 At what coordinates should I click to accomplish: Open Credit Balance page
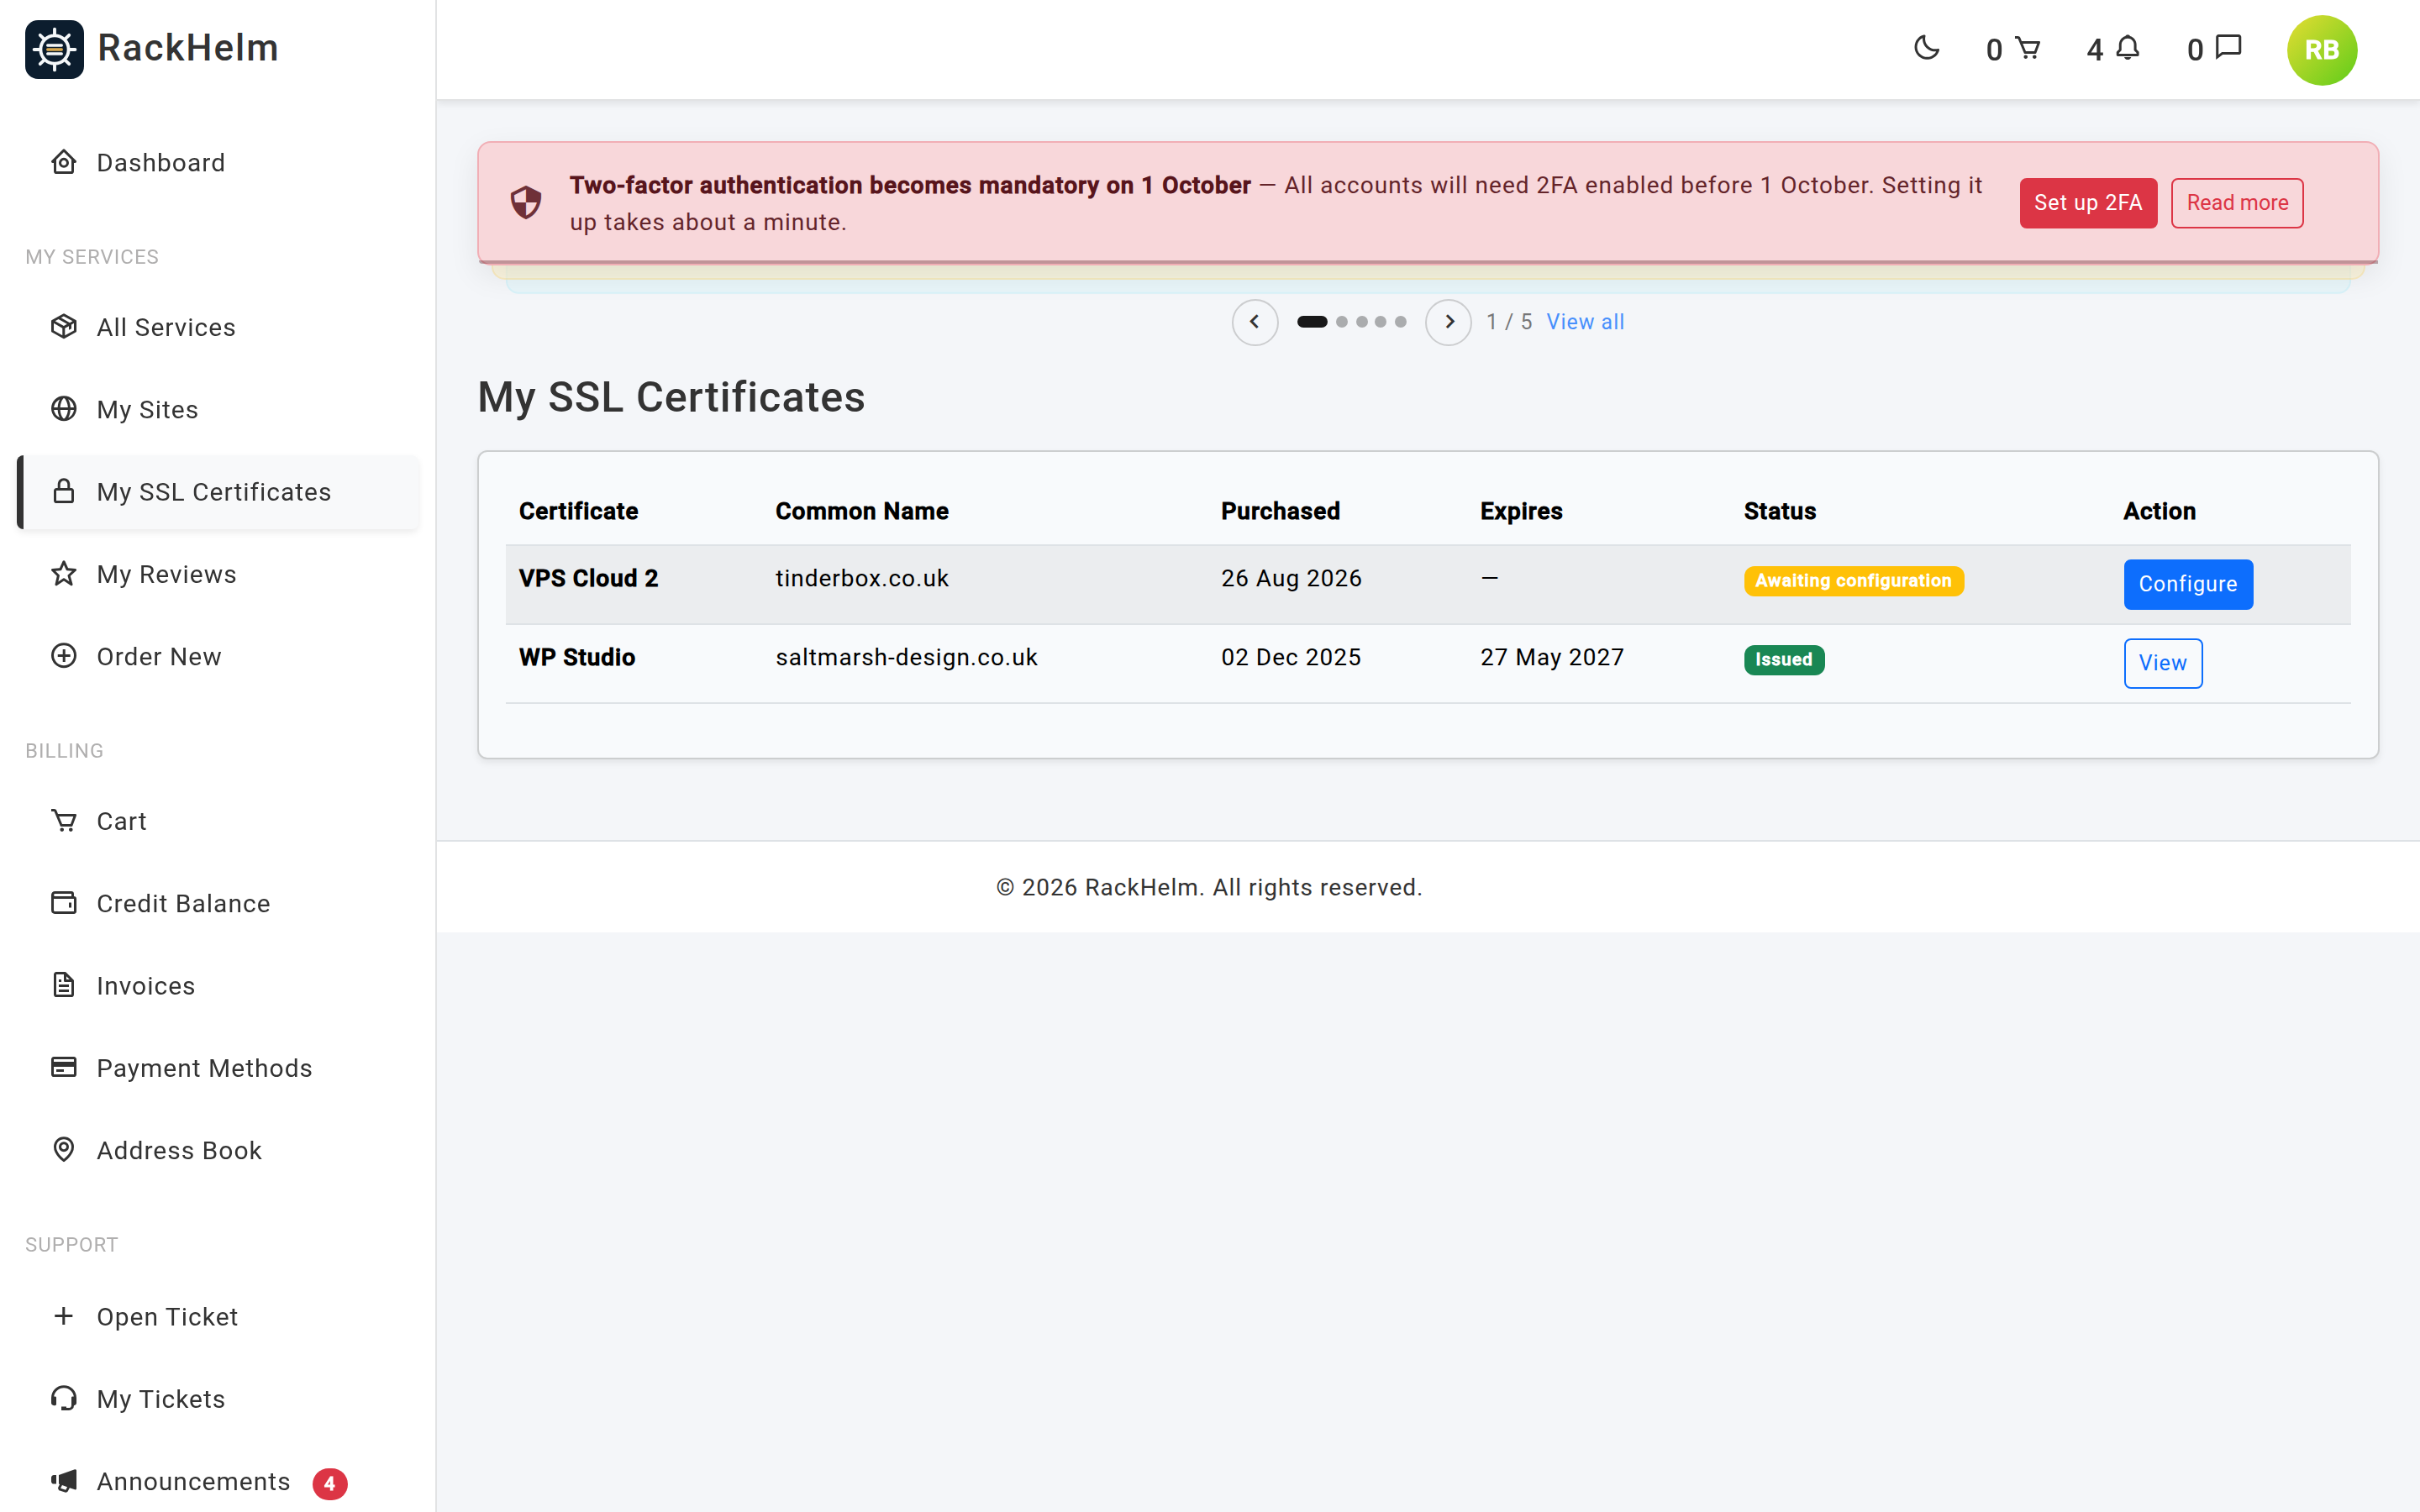pos(218,904)
